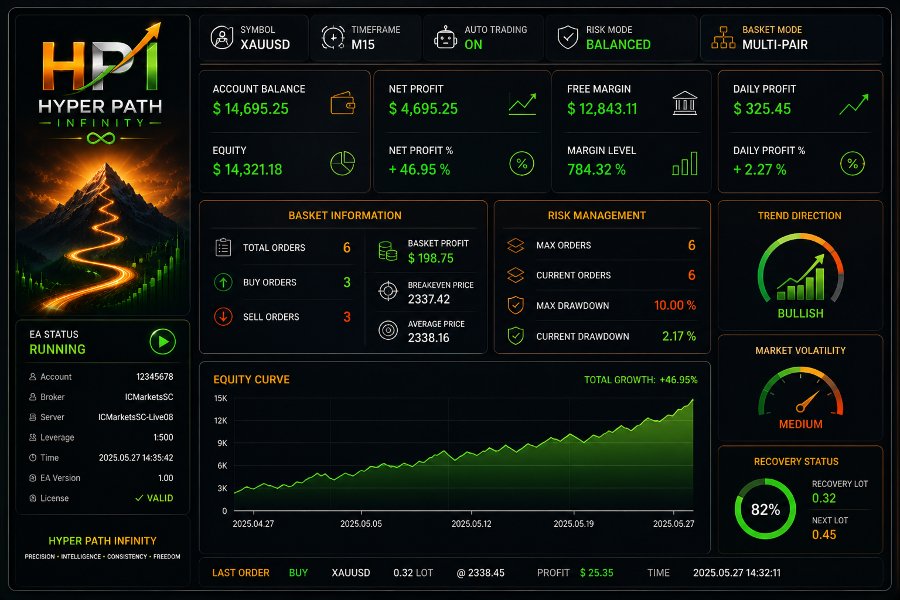This screenshot has height=600, width=900.
Task: Select the Basket Information panel header
Action: pos(345,215)
